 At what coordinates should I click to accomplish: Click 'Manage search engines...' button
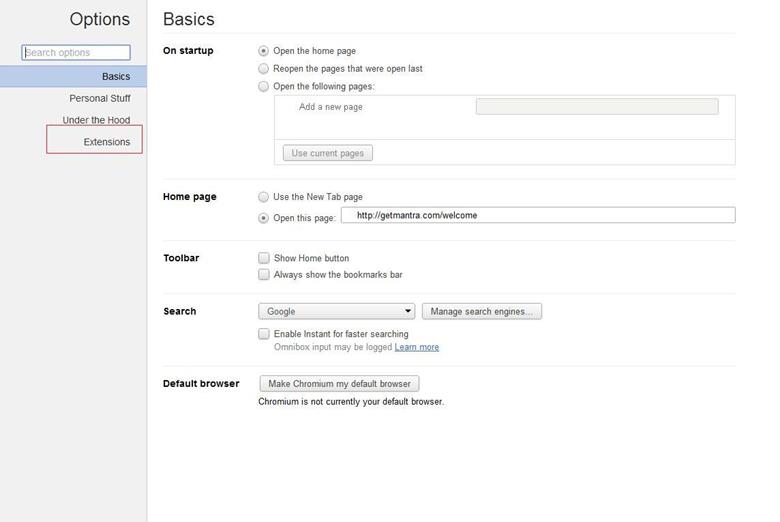coord(482,311)
